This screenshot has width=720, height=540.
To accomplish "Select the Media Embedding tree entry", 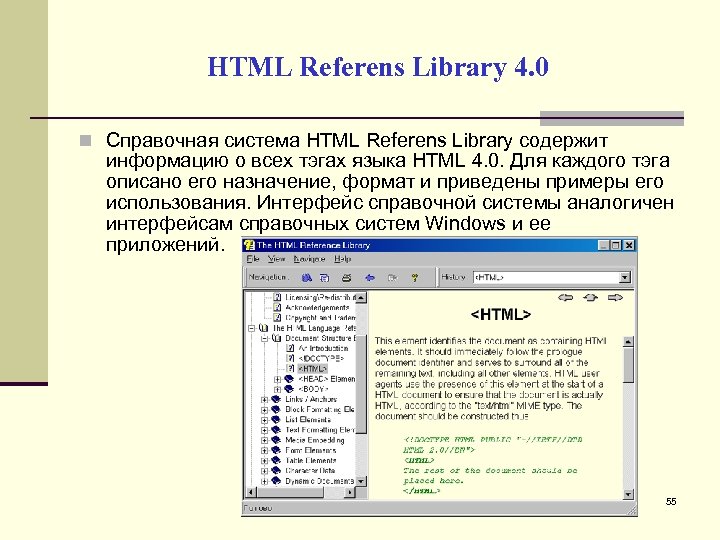I will point(315,440).
